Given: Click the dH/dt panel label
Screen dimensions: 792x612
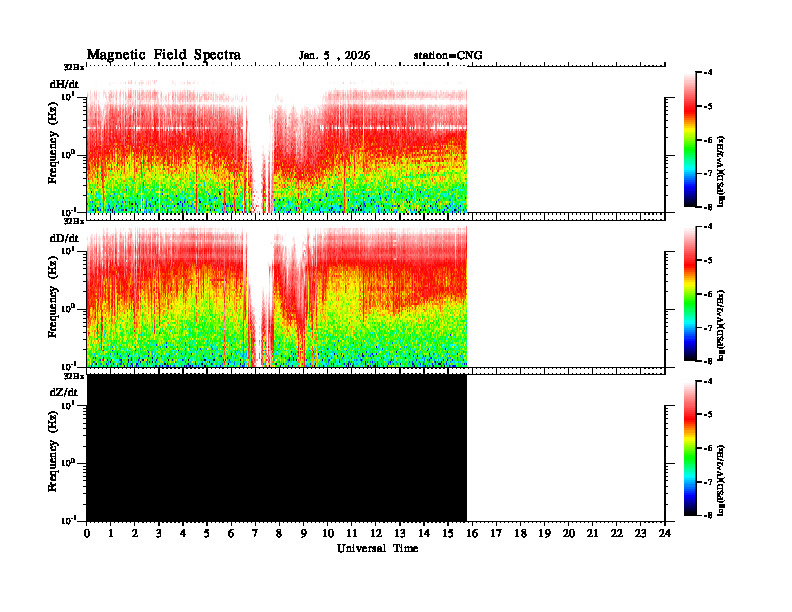Looking at the screenshot, I should click(x=64, y=84).
